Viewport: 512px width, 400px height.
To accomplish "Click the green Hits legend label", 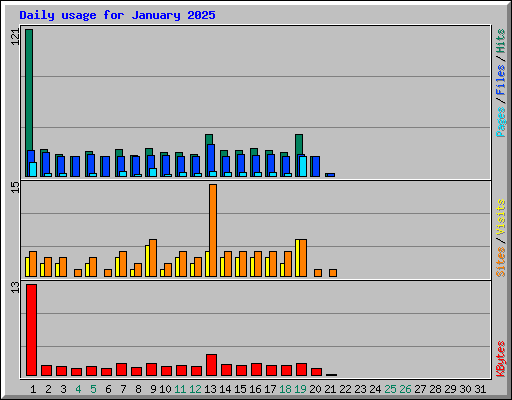I will [x=501, y=41].
